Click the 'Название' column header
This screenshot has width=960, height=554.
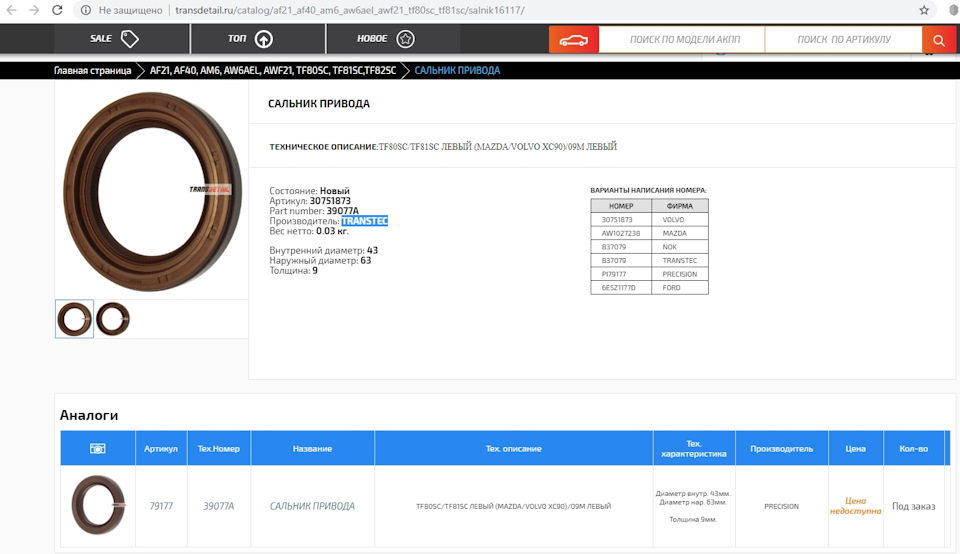click(312, 449)
